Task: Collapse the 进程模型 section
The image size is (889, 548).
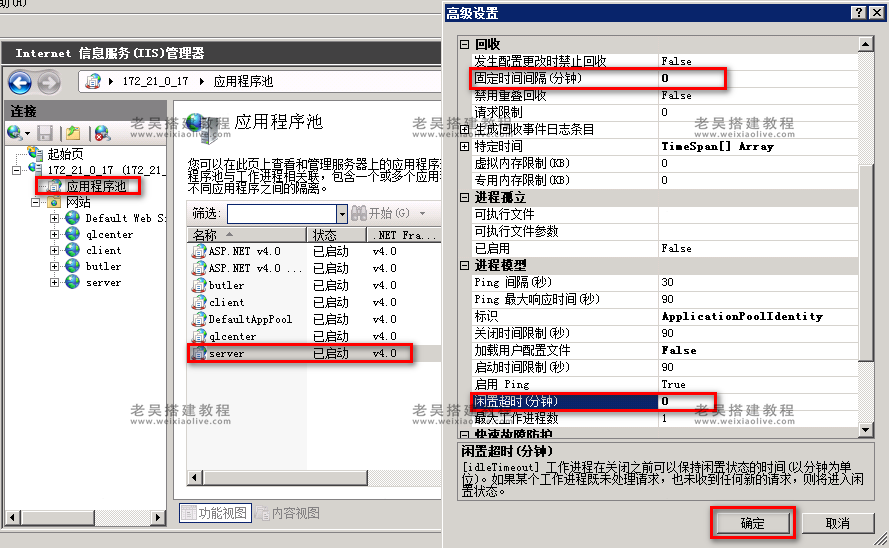Action: point(465,265)
